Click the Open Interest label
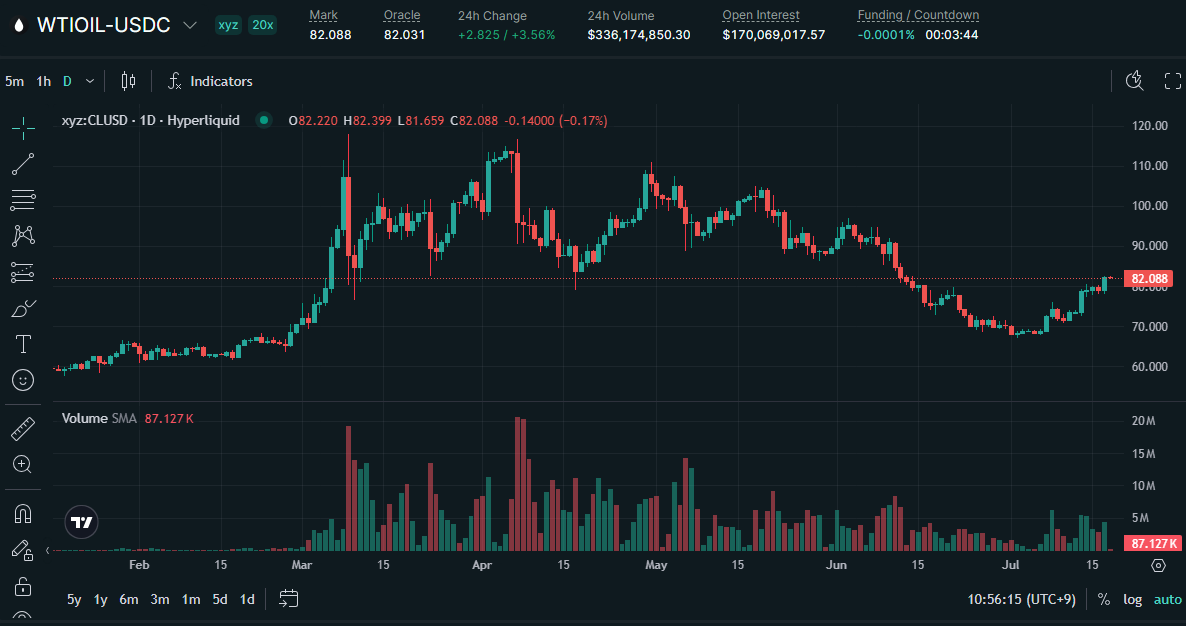The image size is (1186, 626). click(x=761, y=15)
